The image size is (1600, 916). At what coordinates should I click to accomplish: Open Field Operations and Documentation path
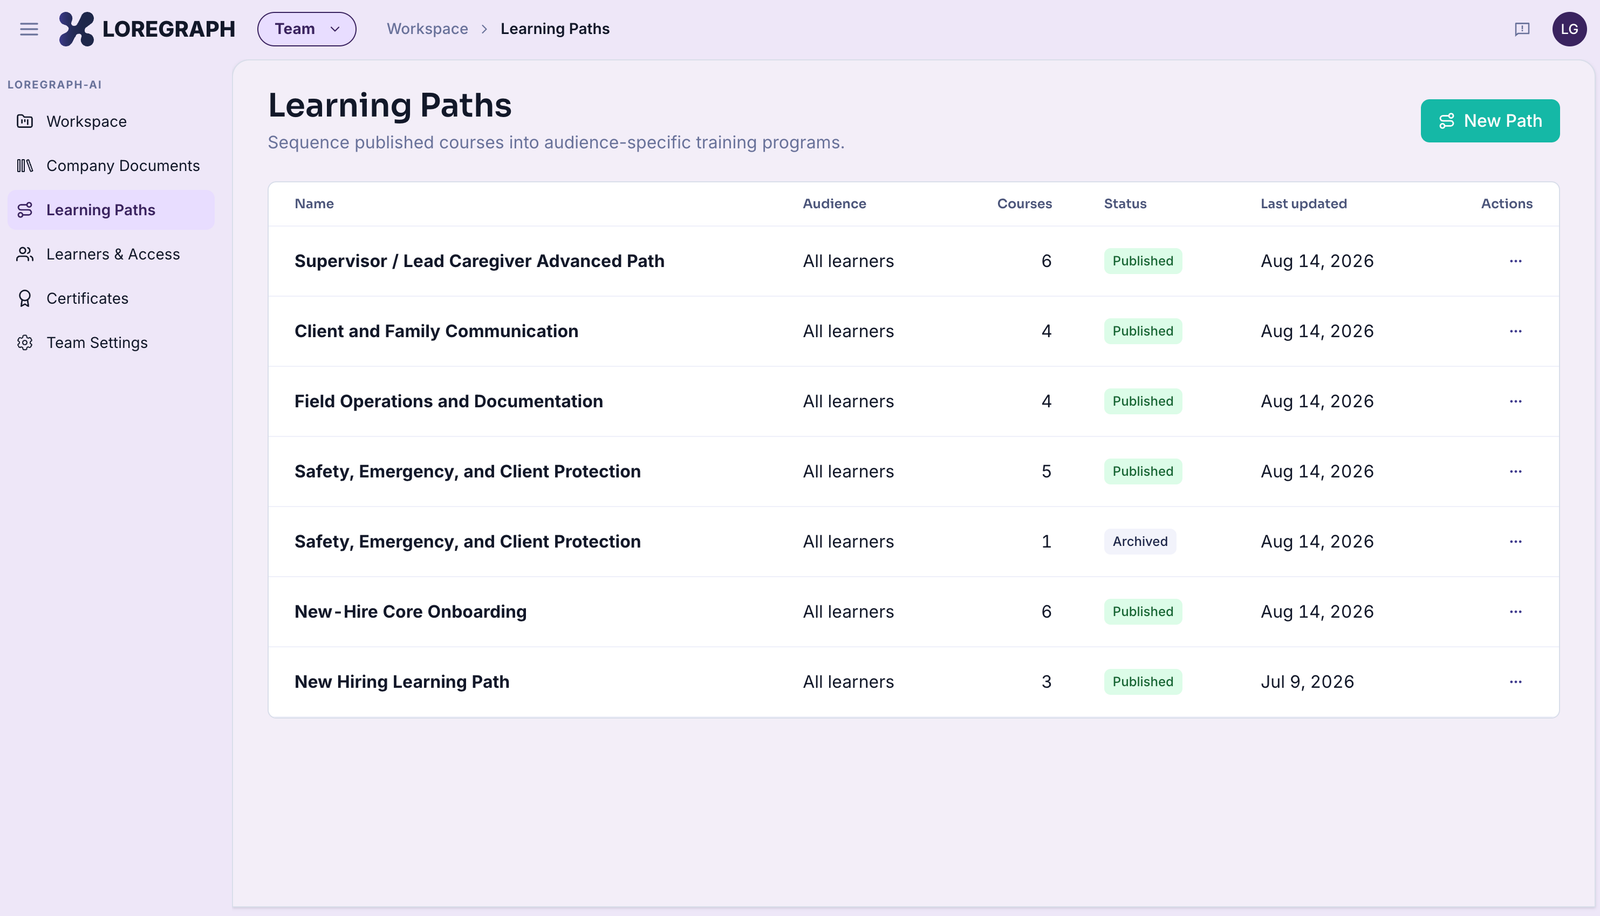[x=448, y=401]
